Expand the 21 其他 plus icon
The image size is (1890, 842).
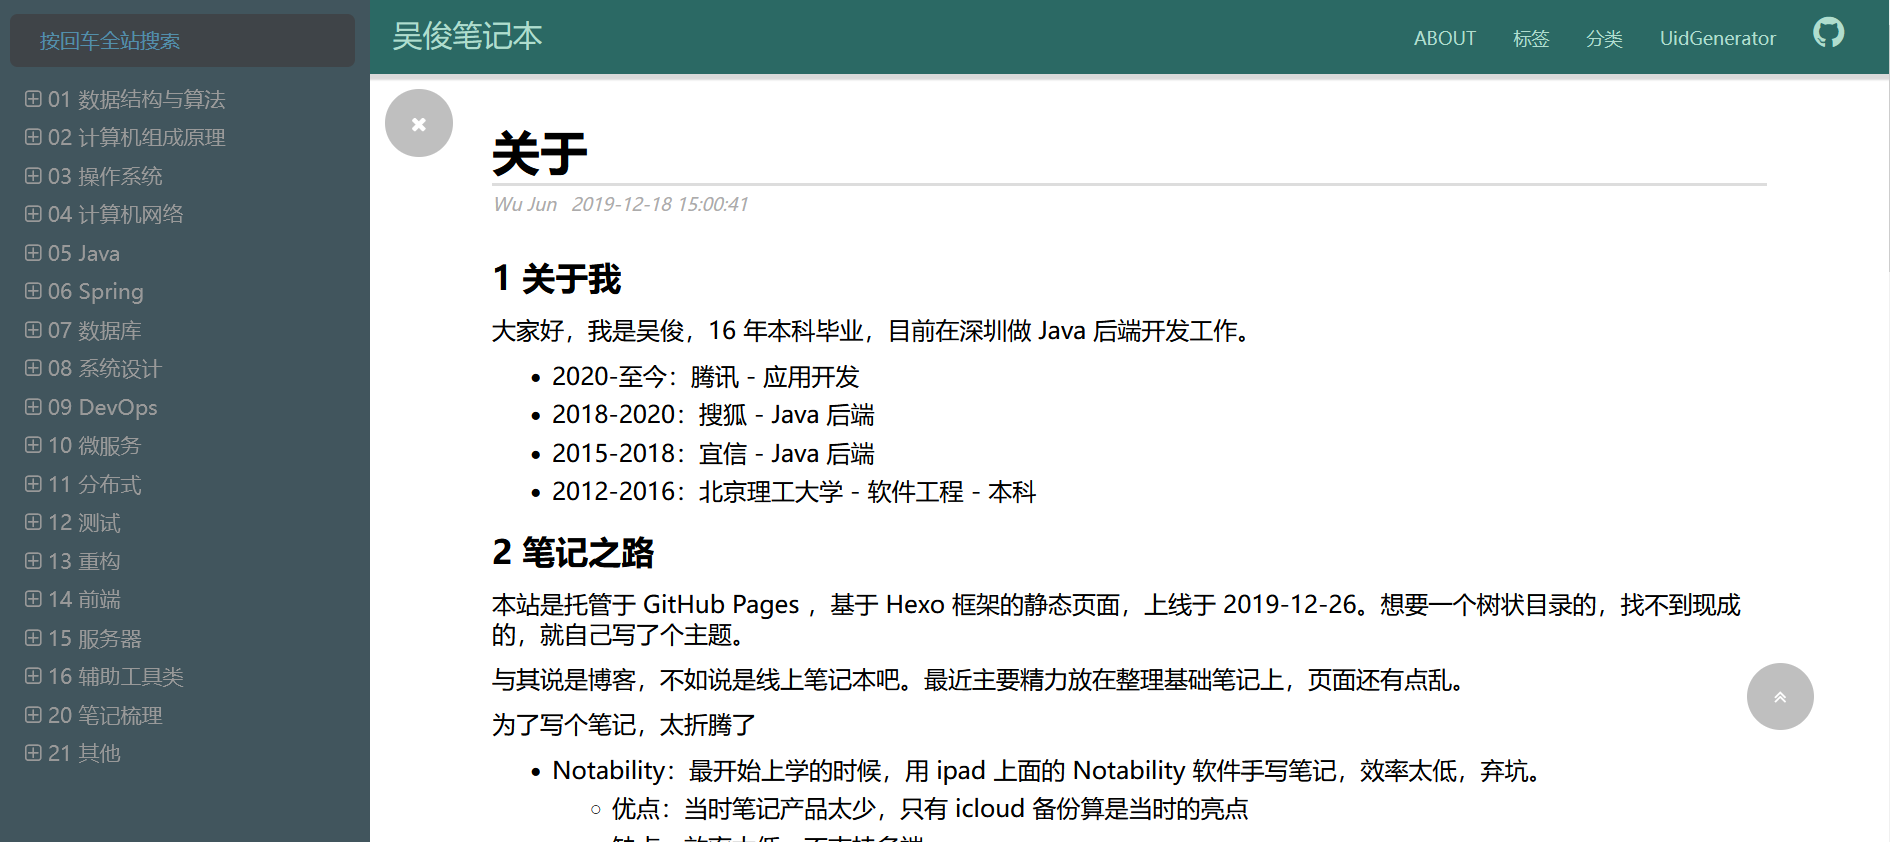pos(33,753)
